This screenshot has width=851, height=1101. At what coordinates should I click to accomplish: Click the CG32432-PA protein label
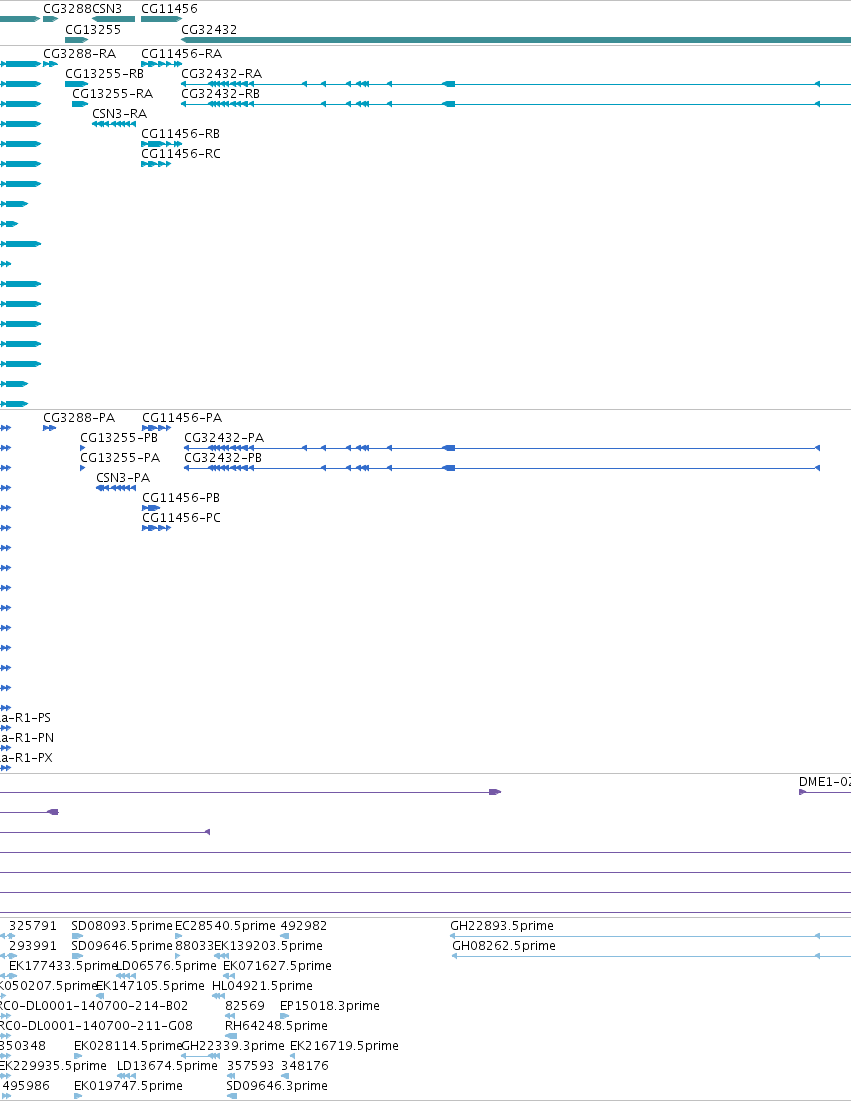pyautogui.click(x=224, y=438)
